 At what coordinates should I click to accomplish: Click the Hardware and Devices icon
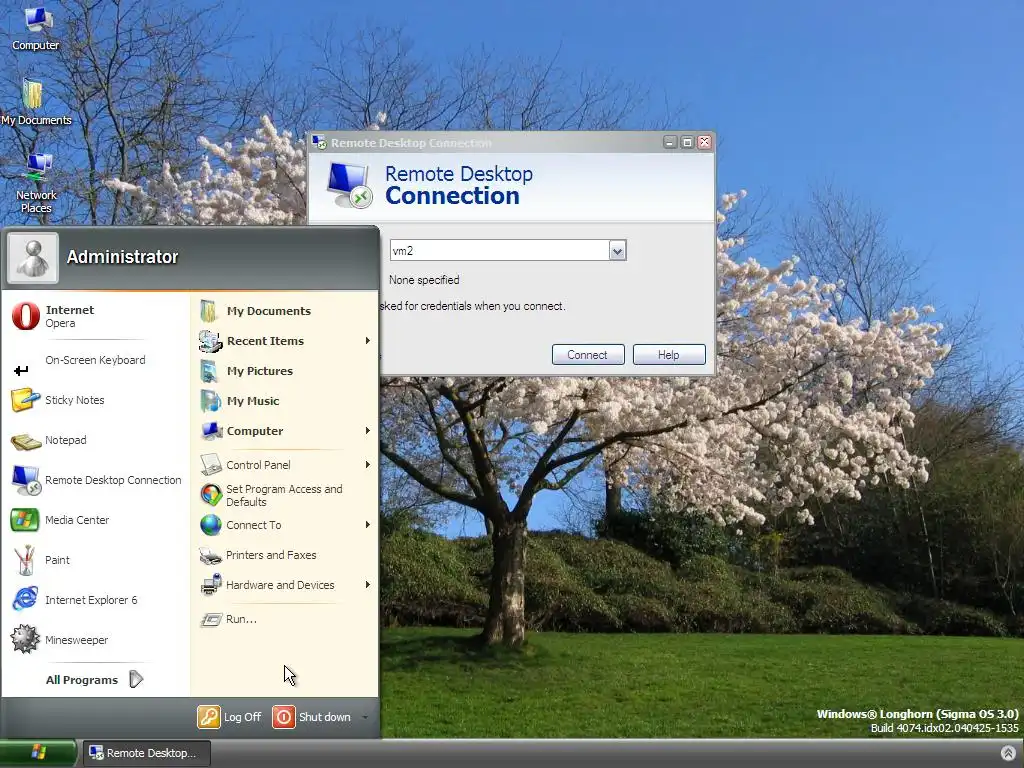tap(211, 585)
